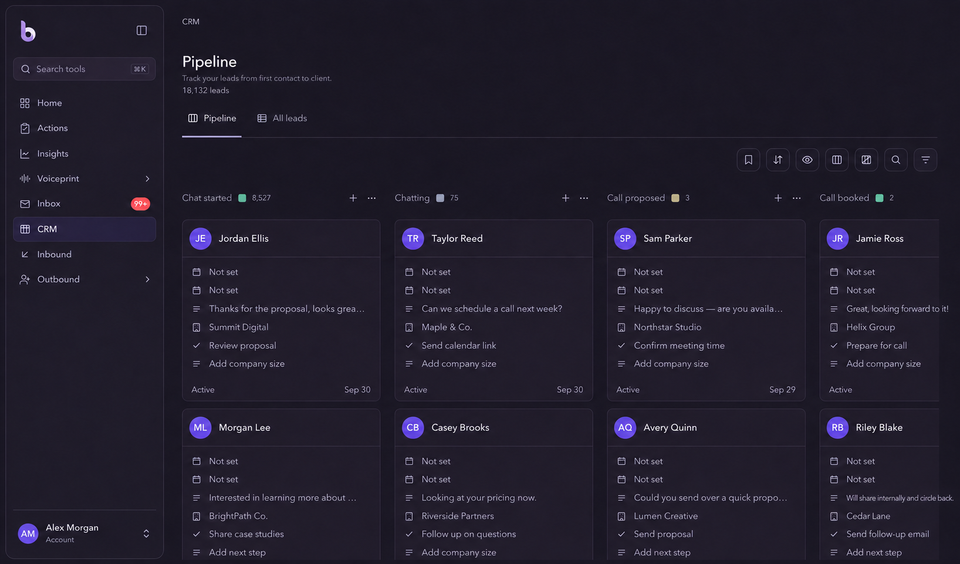Viewport: 960px width, 564px height.
Task: Open the Casey Brooks lead card
Action: point(493,484)
